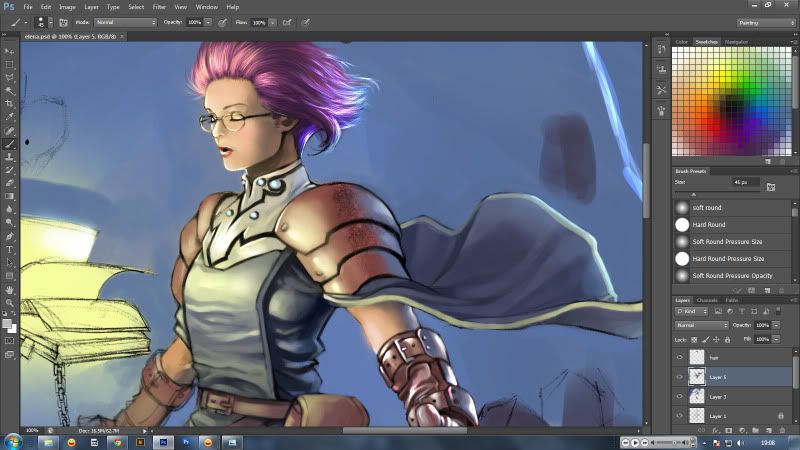The image size is (800, 450).
Task: Click the brush Size value field
Action: 744,183
